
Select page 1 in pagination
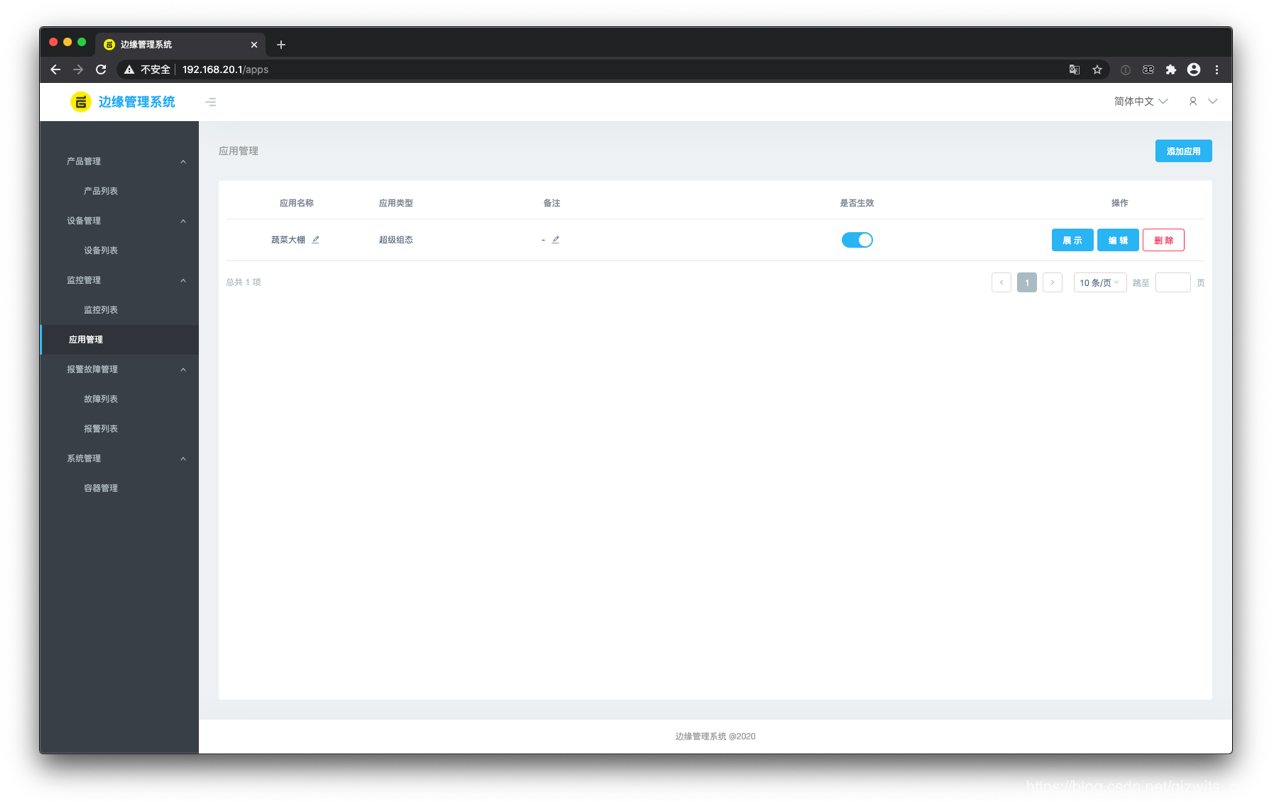(x=1027, y=283)
